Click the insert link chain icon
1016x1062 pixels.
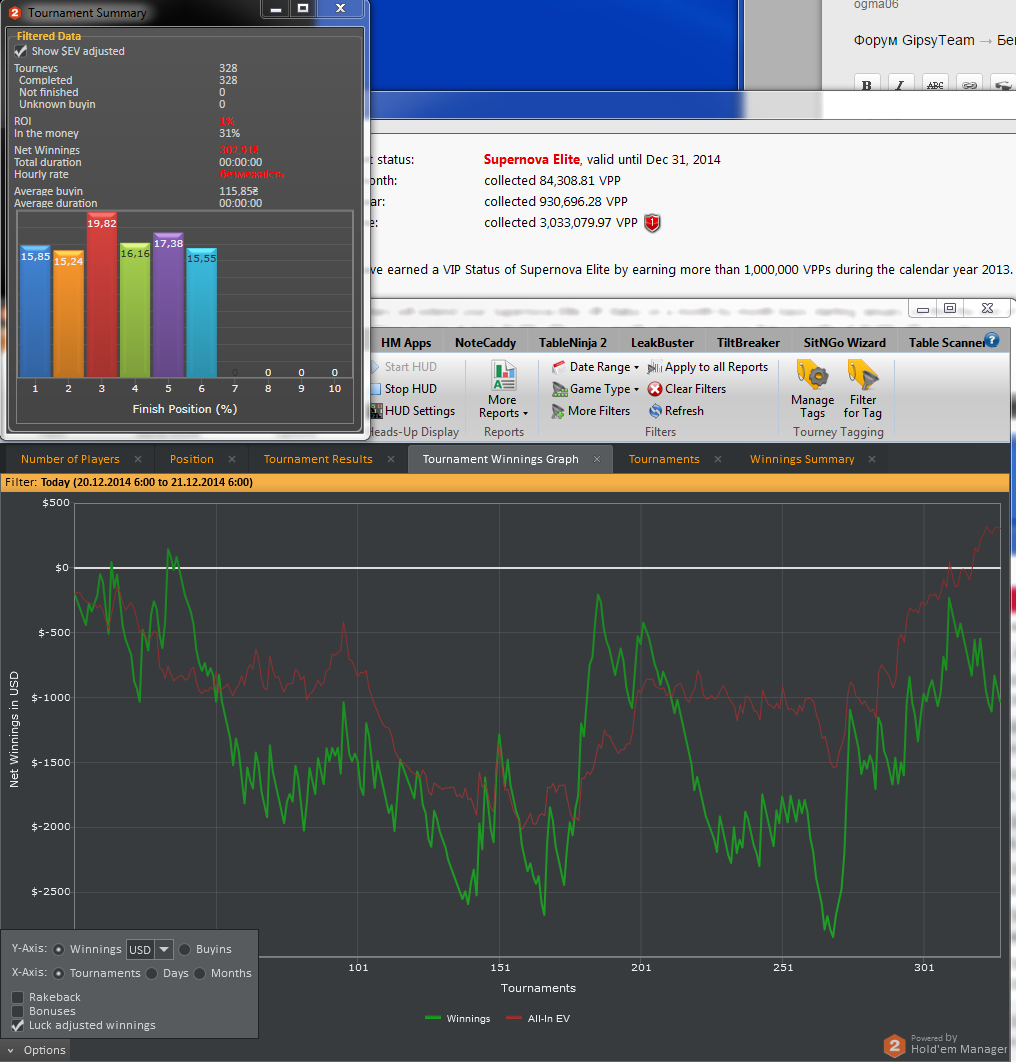969,85
